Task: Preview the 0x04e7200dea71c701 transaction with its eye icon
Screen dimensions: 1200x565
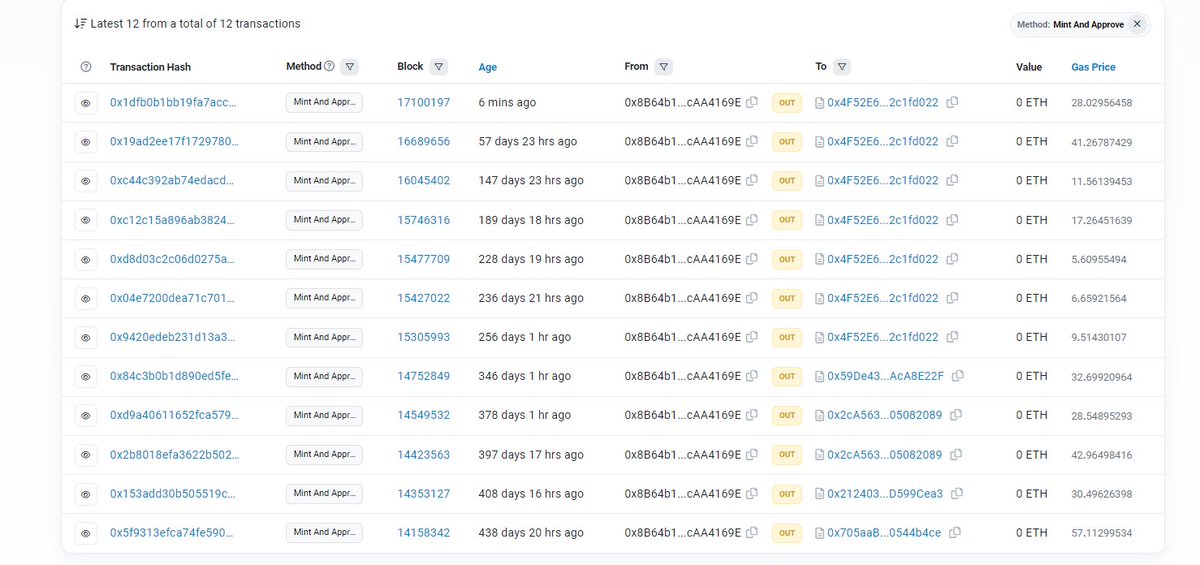Action: tap(86, 298)
